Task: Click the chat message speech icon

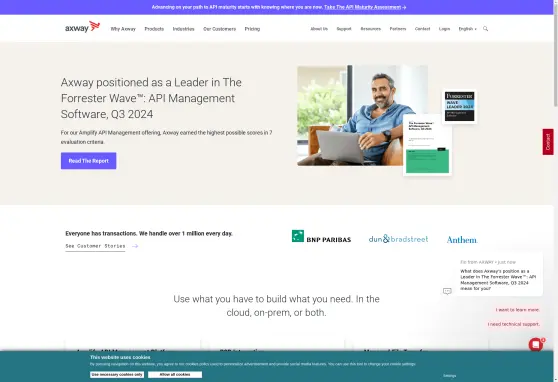Action: coord(447,291)
